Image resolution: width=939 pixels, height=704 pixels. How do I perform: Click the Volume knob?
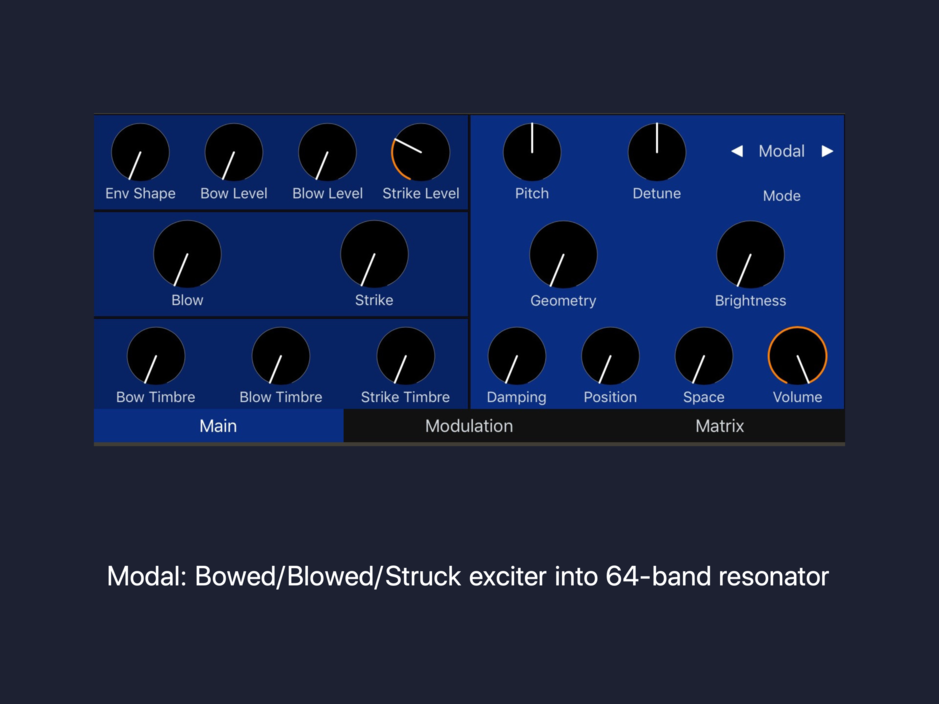[797, 356]
